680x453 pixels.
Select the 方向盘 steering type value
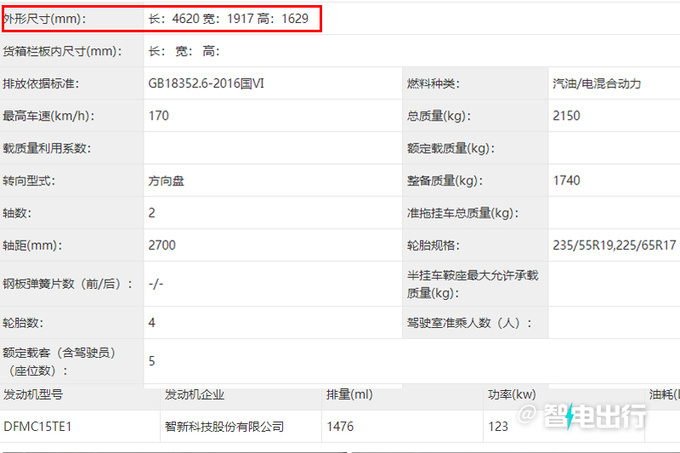[166, 181]
